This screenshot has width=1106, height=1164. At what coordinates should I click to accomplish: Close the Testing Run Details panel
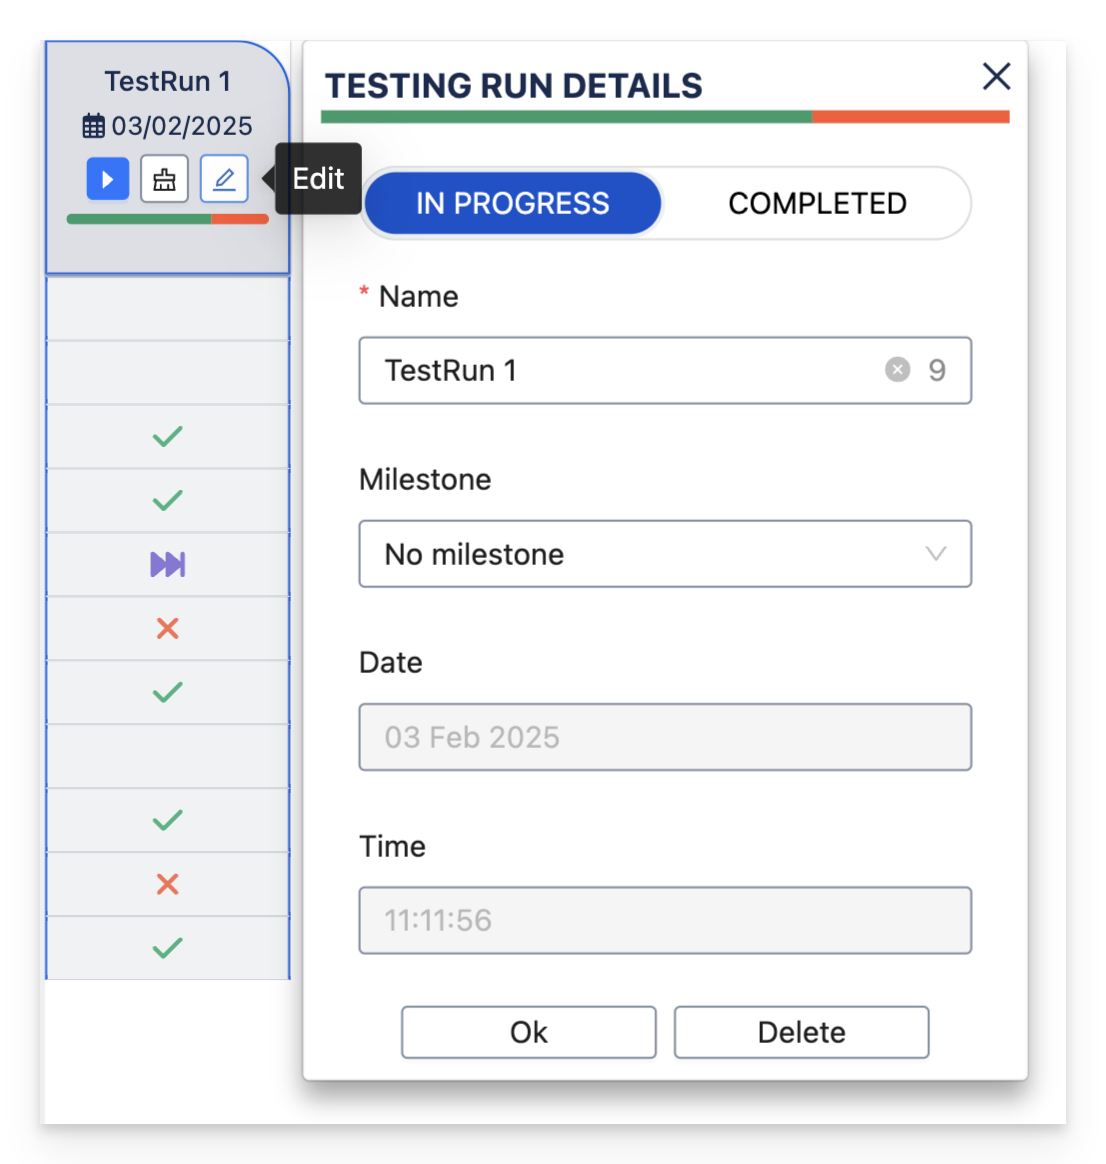pyautogui.click(x=996, y=76)
